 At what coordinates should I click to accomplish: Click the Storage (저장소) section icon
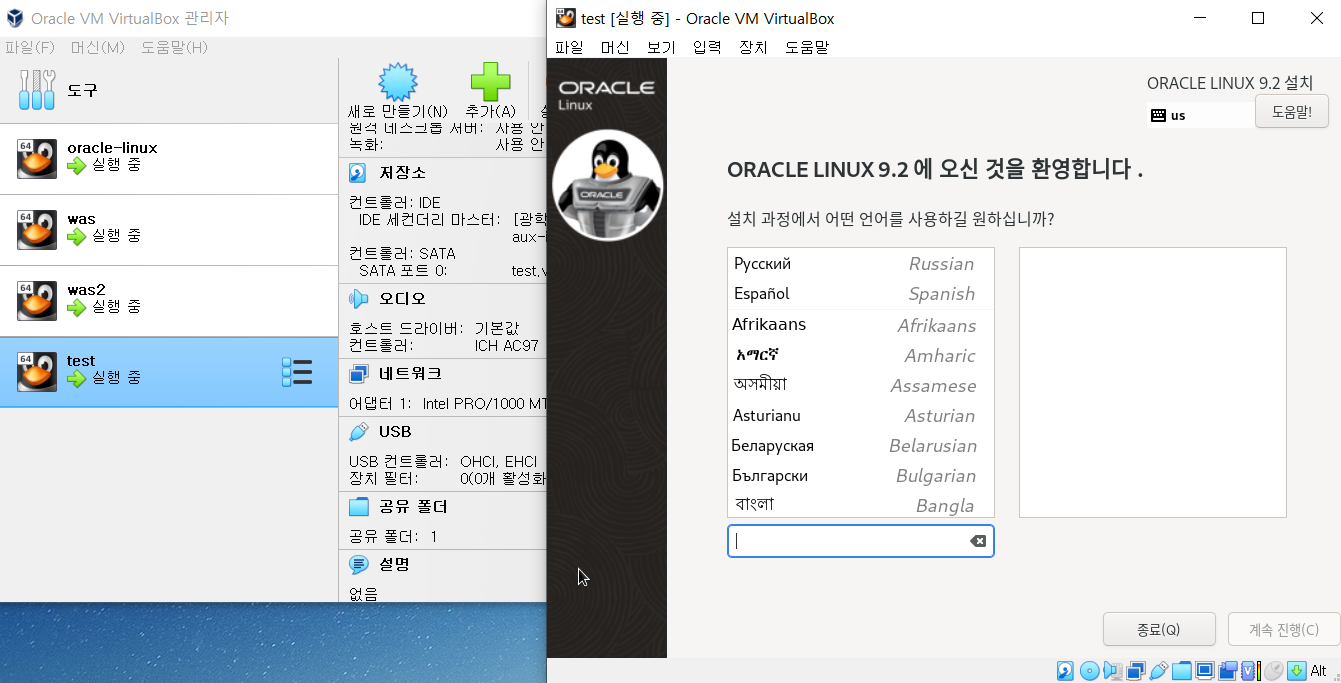click(357, 173)
